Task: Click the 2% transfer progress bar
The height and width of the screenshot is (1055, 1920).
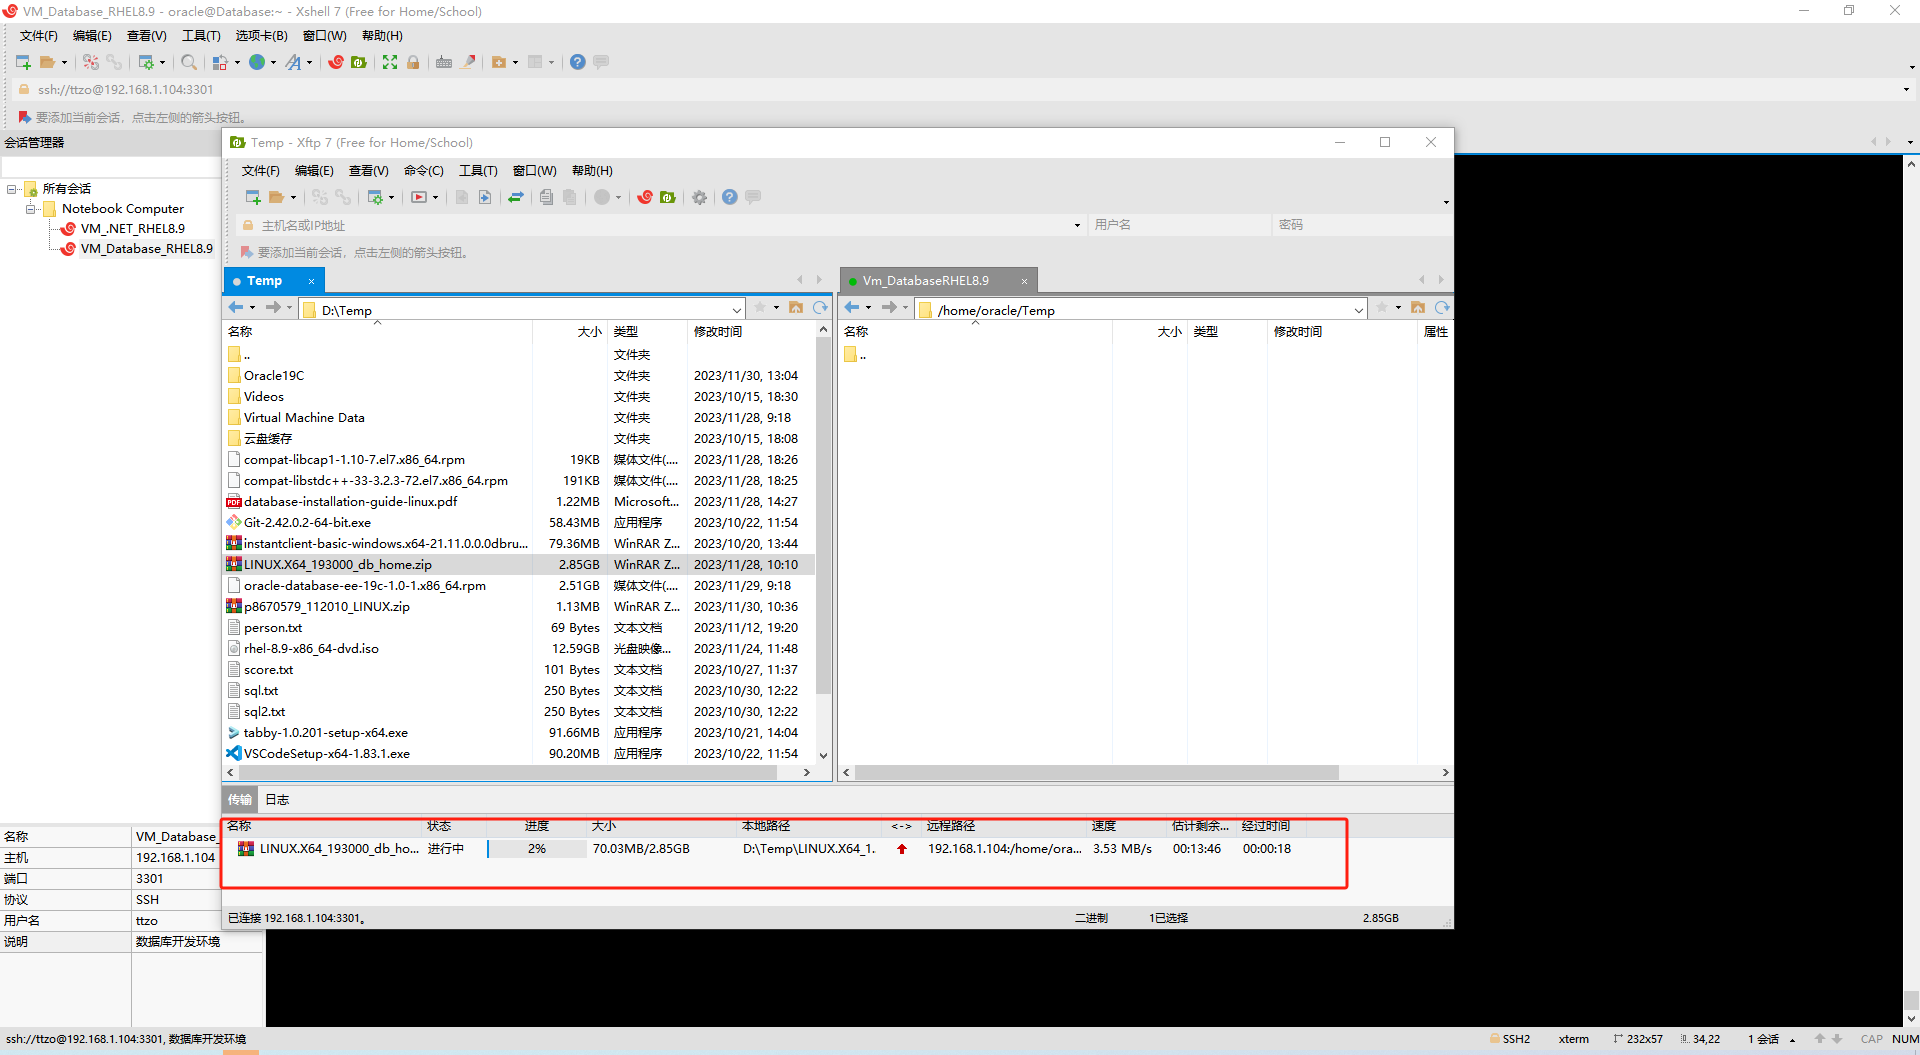Action: pos(537,849)
